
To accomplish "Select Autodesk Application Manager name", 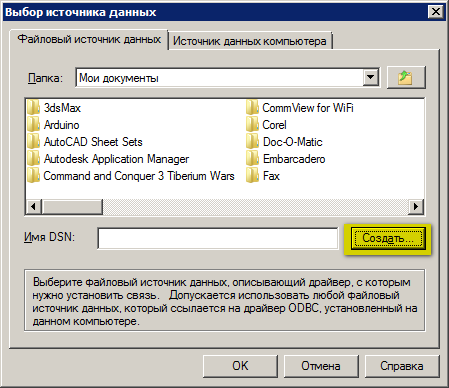I will [116, 159].
